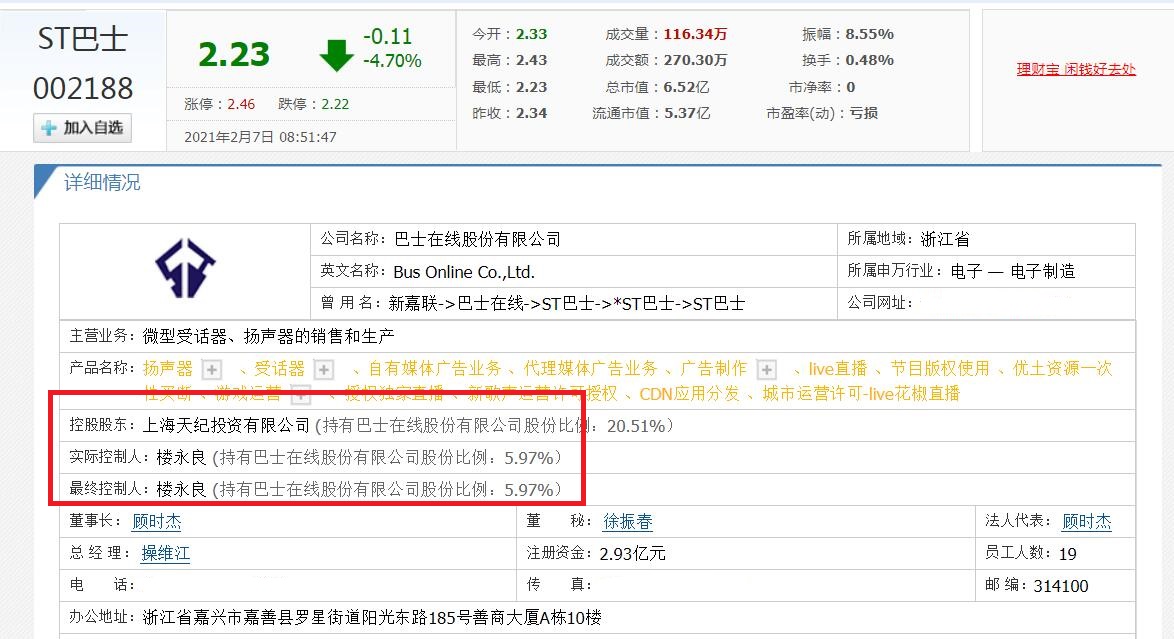The image size is (1174, 639).
Task: Click the product item 自有媒体广告业务
Action: coord(435,369)
